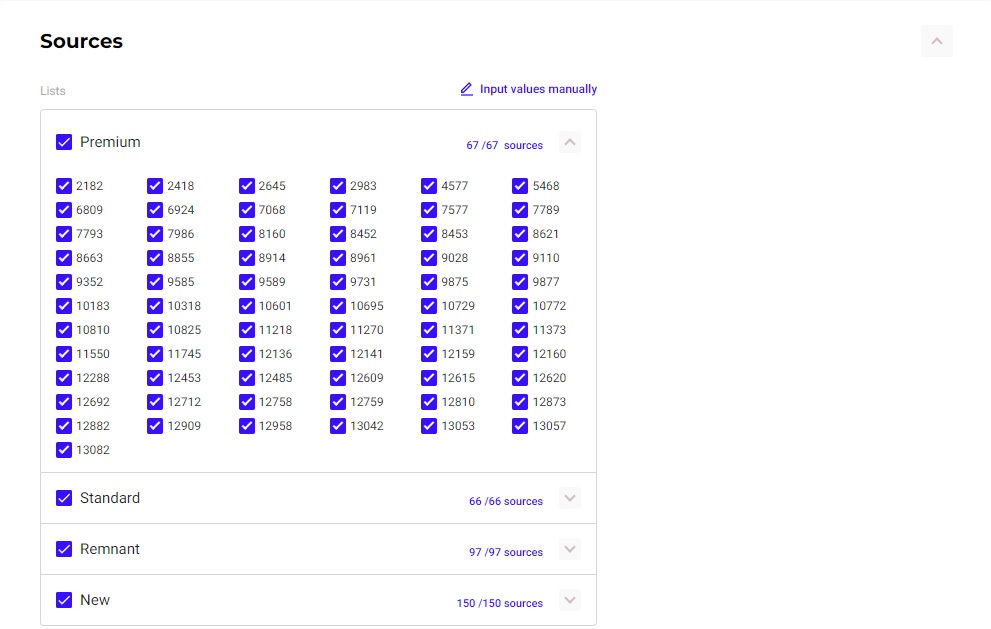Expand the Standard sources list
Image resolution: width=991 pixels, height=629 pixels.
[x=570, y=498]
